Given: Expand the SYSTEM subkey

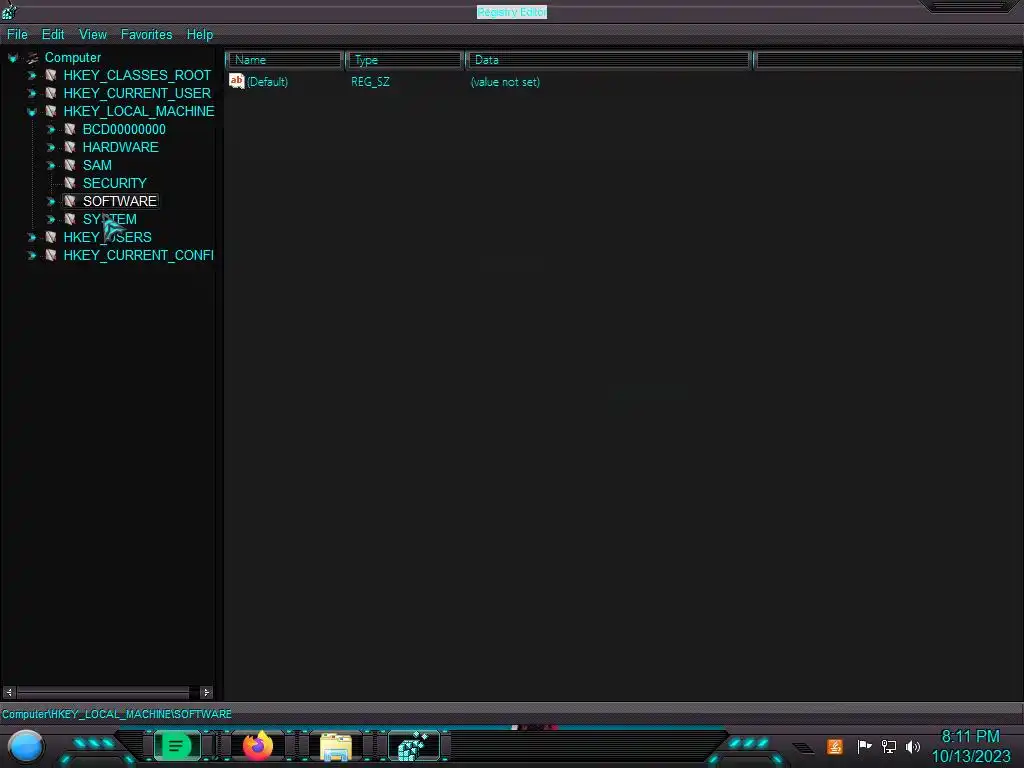Looking at the screenshot, I should point(50,219).
